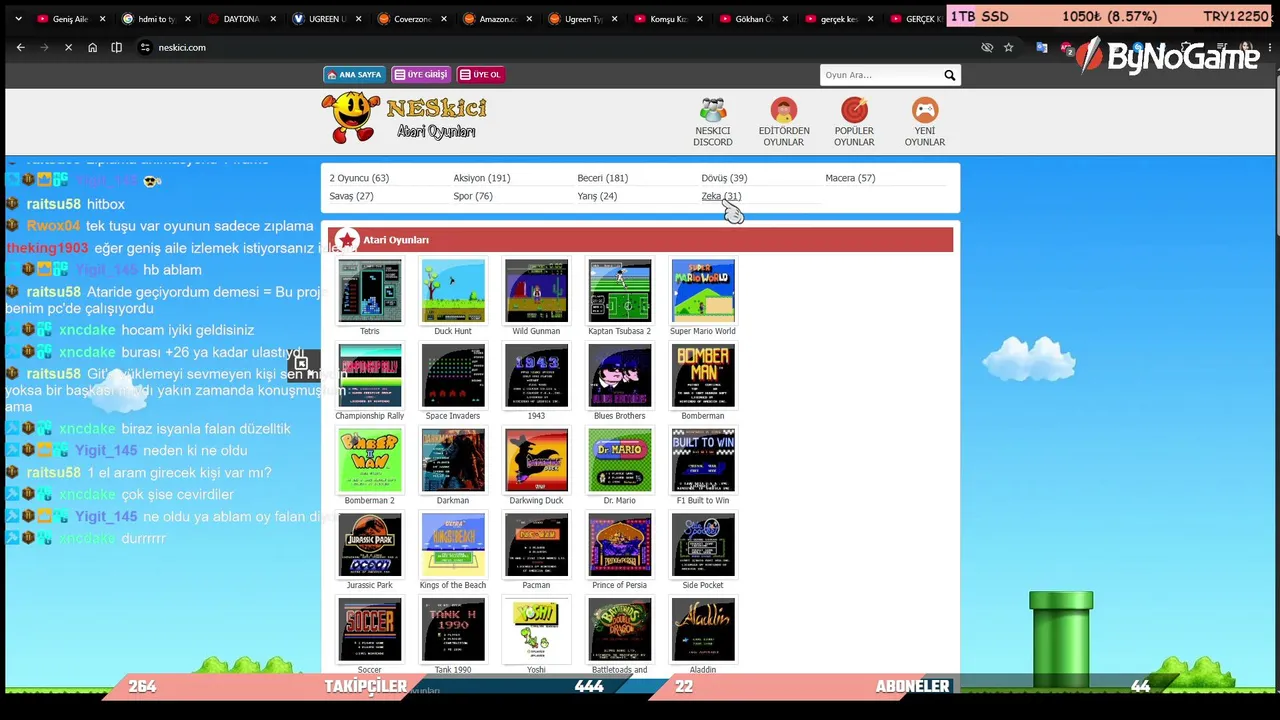Open the Yarış (24) category
This screenshot has width=1280, height=720.
click(x=597, y=196)
